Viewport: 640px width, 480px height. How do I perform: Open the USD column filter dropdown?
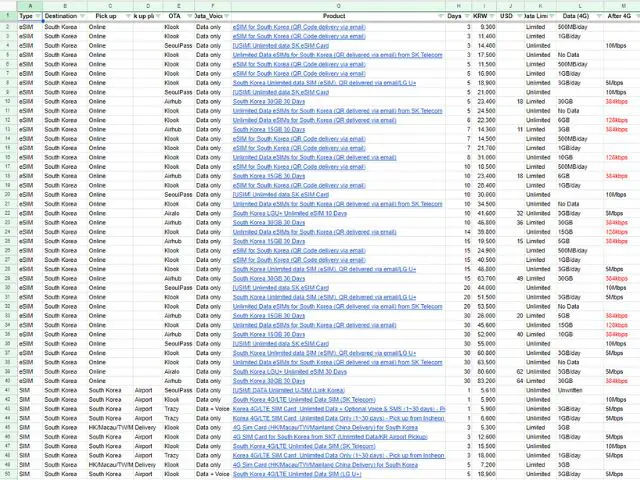coord(520,16)
